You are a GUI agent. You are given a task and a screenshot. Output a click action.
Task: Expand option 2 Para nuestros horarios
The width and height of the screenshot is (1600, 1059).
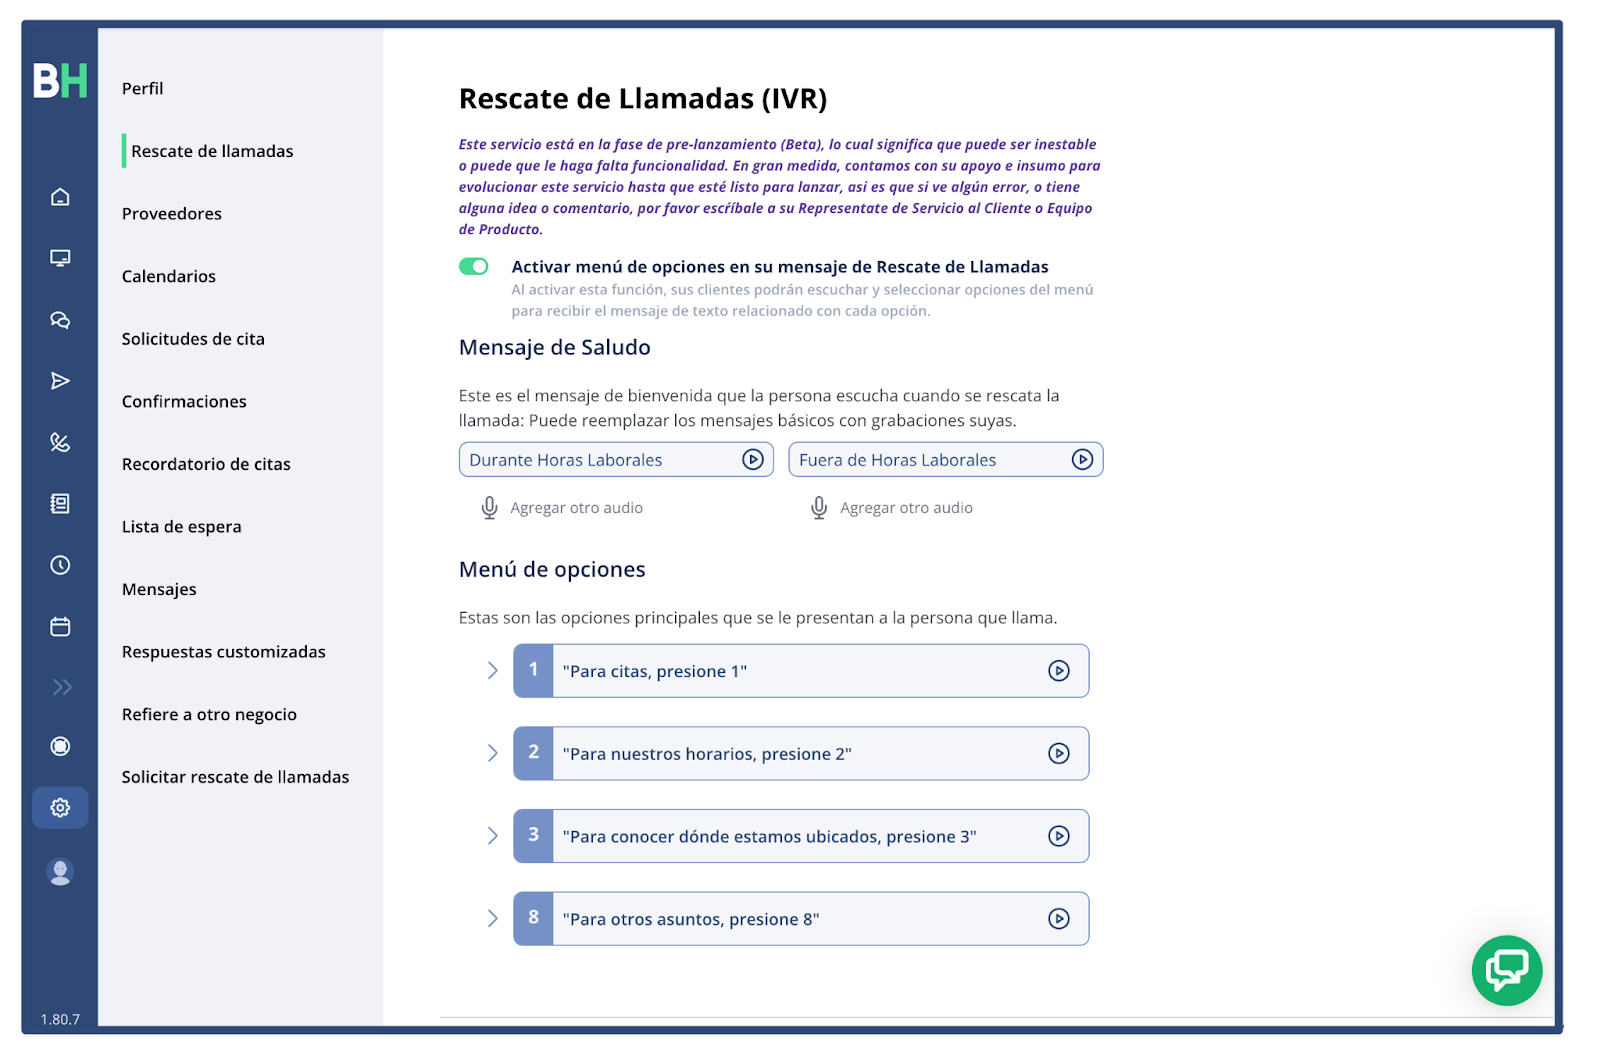click(492, 753)
